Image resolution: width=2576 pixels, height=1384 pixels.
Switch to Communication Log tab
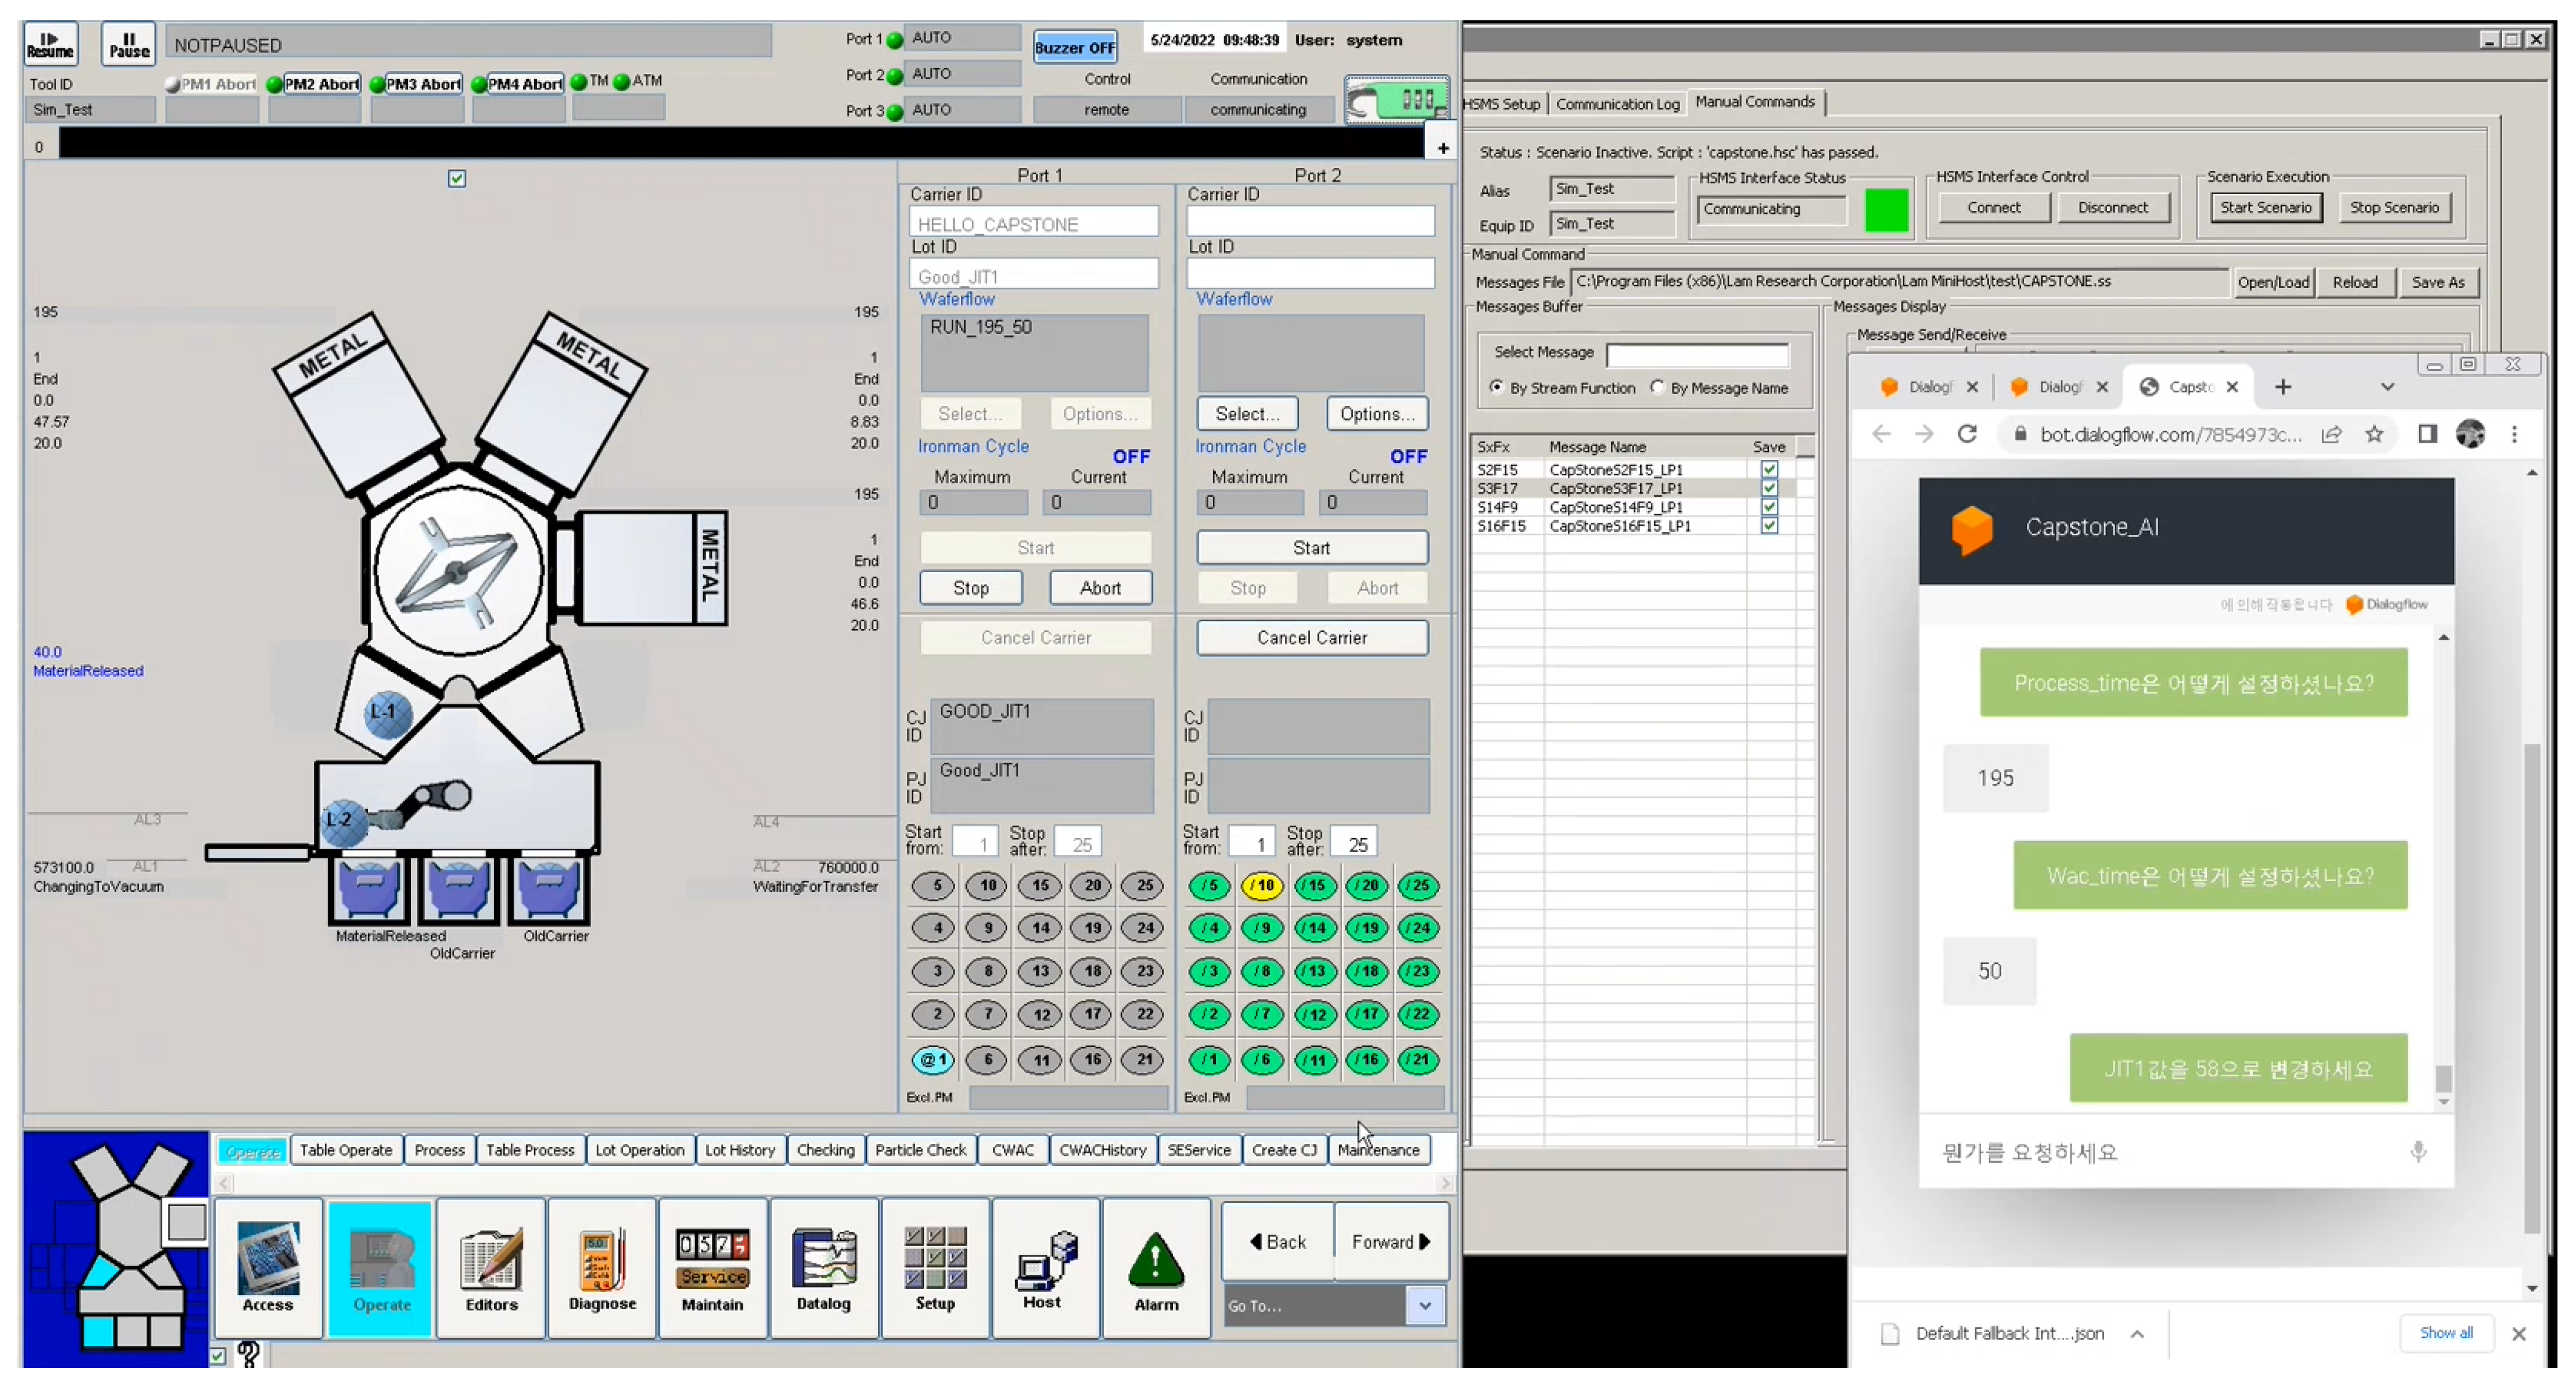pyautogui.click(x=1617, y=104)
